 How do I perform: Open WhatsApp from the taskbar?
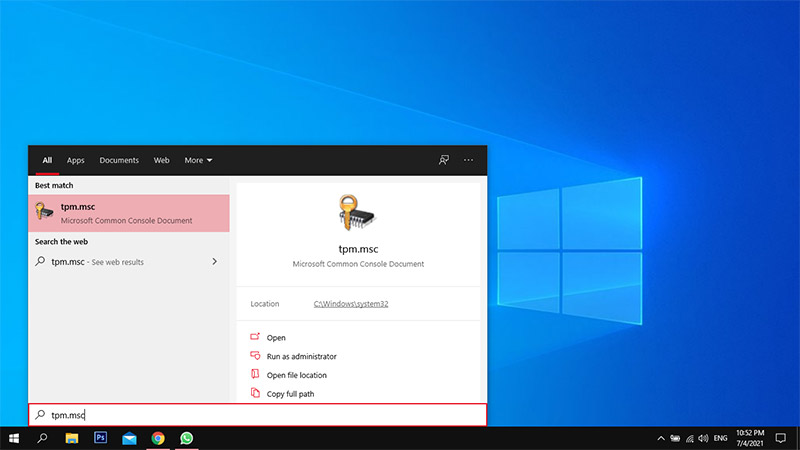click(187, 438)
